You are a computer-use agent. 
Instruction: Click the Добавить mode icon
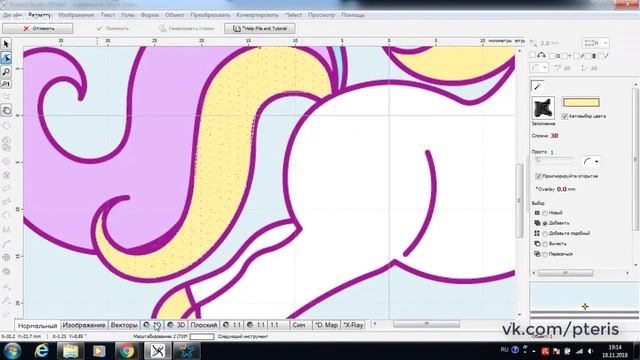(537, 223)
